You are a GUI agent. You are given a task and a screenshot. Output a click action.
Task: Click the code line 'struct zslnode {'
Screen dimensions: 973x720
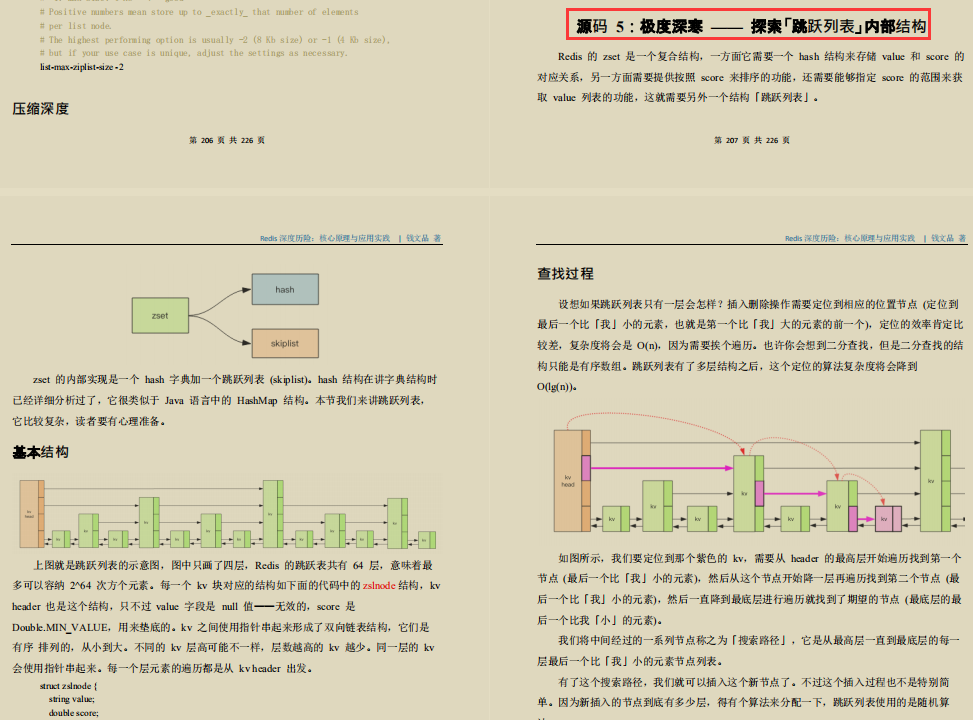(68, 686)
